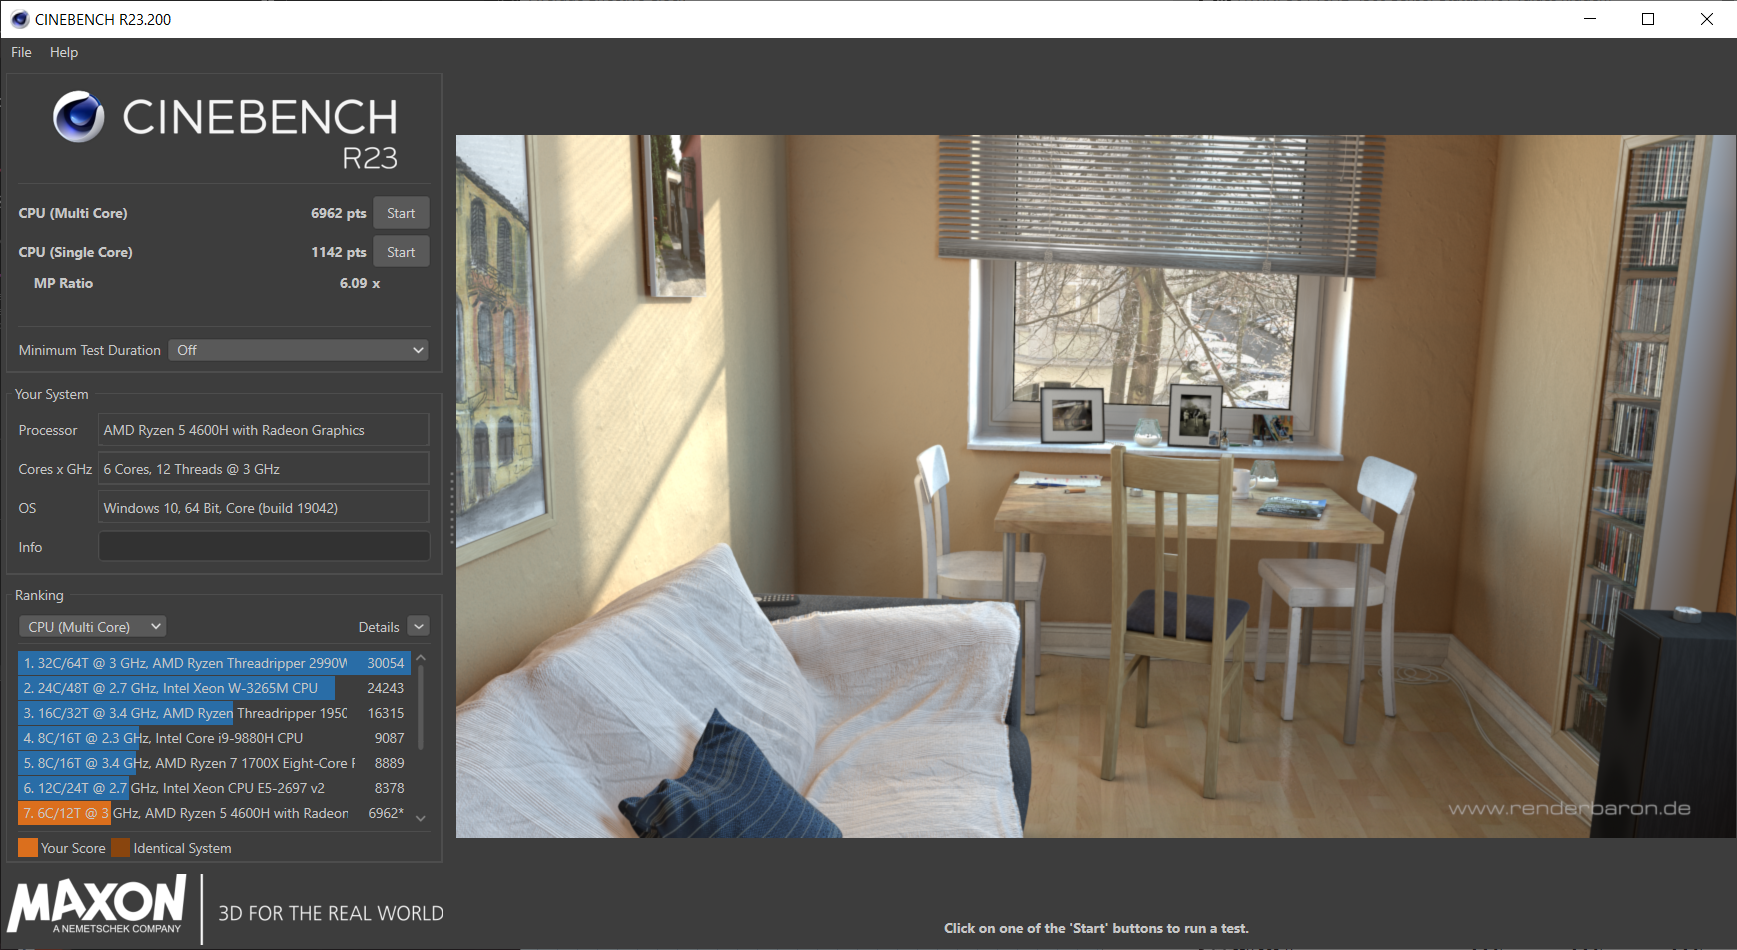Click the Cinebench title bar app icon
Viewport: 1737px width, 950px height.
tap(19, 19)
